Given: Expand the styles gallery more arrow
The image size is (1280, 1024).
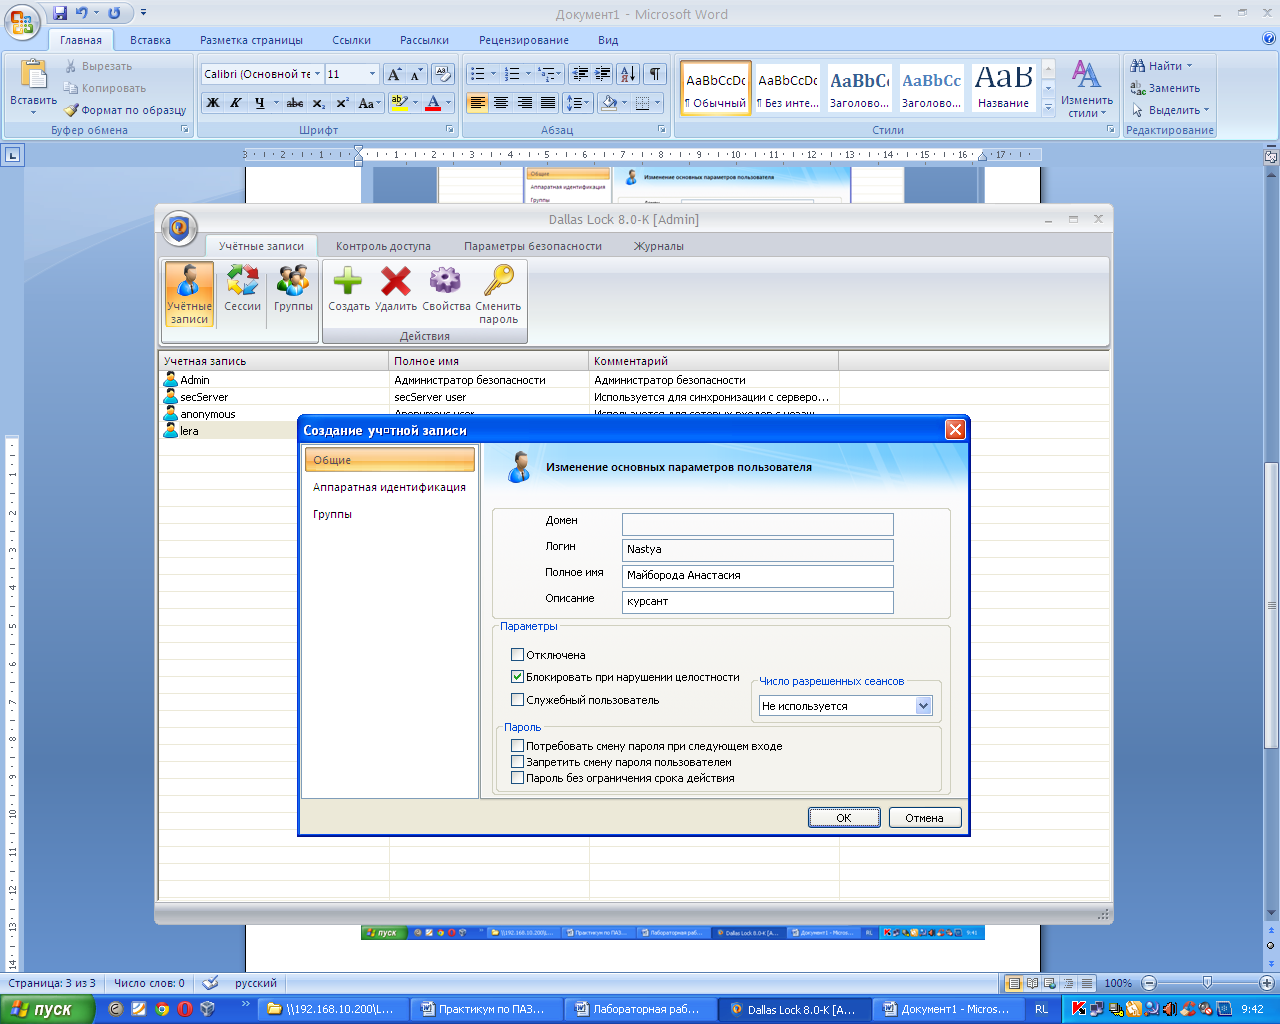Looking at the screenshot, I should [1048, 107].
